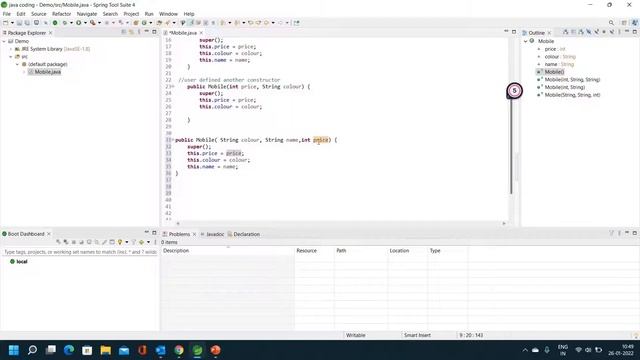This screenshot has width=640, height=360.
Task: Close the Mobile.java editor tab
Action: point(201,33)
